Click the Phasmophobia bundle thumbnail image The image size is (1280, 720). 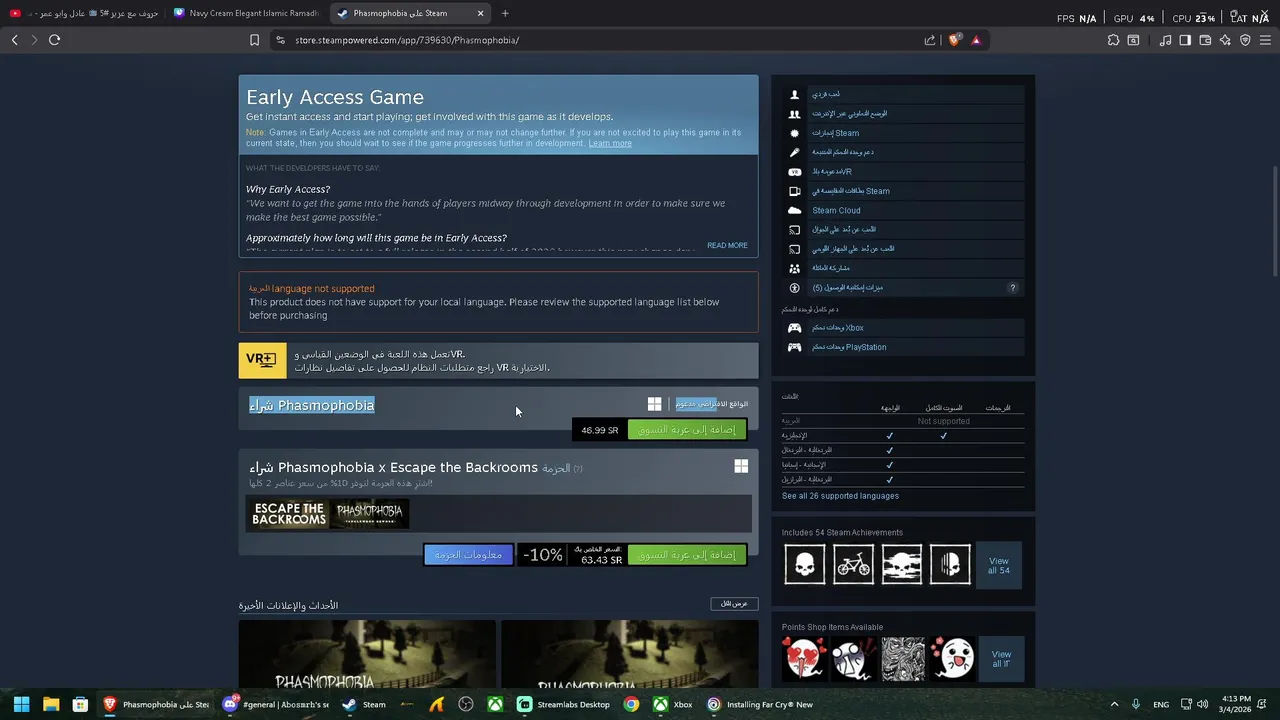[369, 514]
